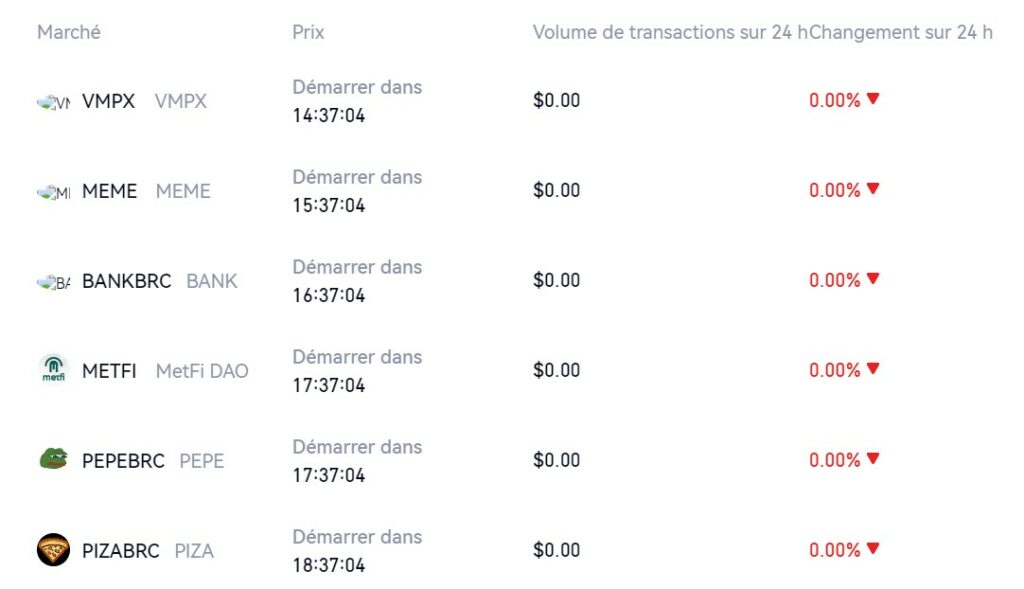Screen dimensions: 1024x589
Task: Click the MEME row 0.00% change value
Action: (834, 190)
